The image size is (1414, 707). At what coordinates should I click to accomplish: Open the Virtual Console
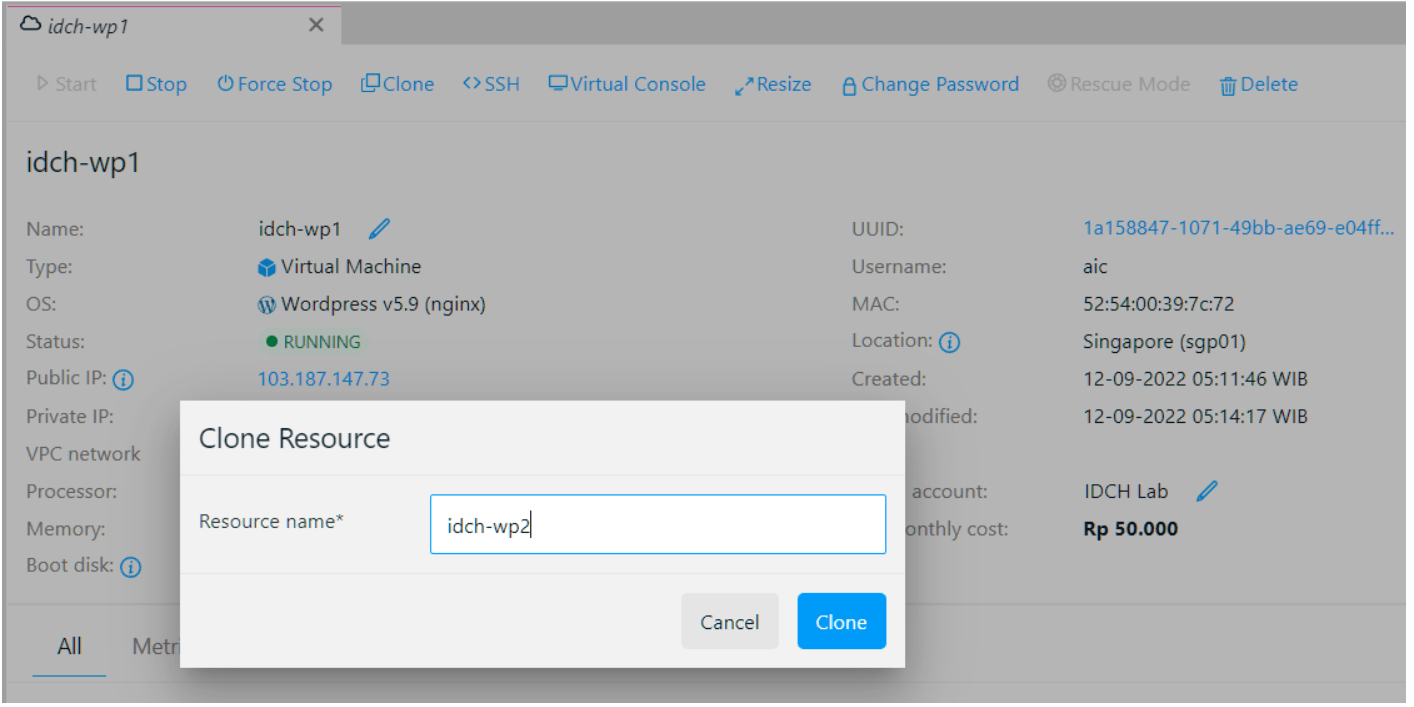tap(627, 84)
